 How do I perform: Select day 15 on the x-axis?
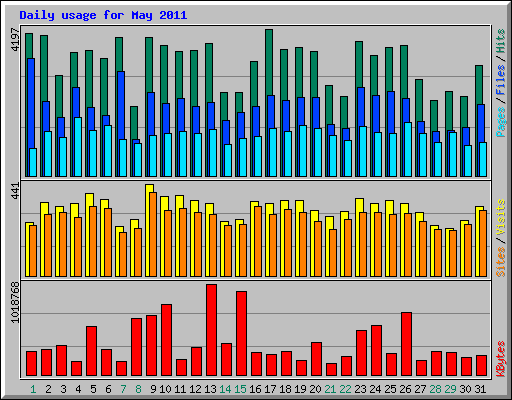(x=240, y=389)
